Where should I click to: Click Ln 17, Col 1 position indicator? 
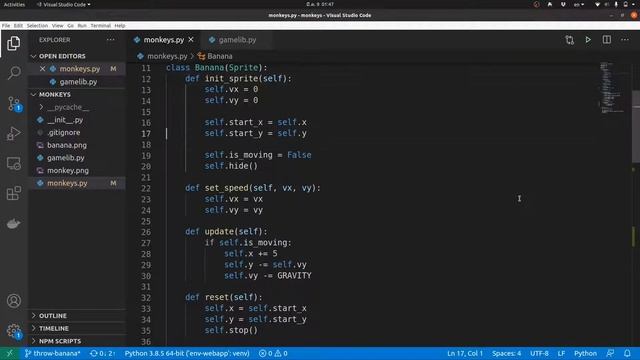[465, 353]
